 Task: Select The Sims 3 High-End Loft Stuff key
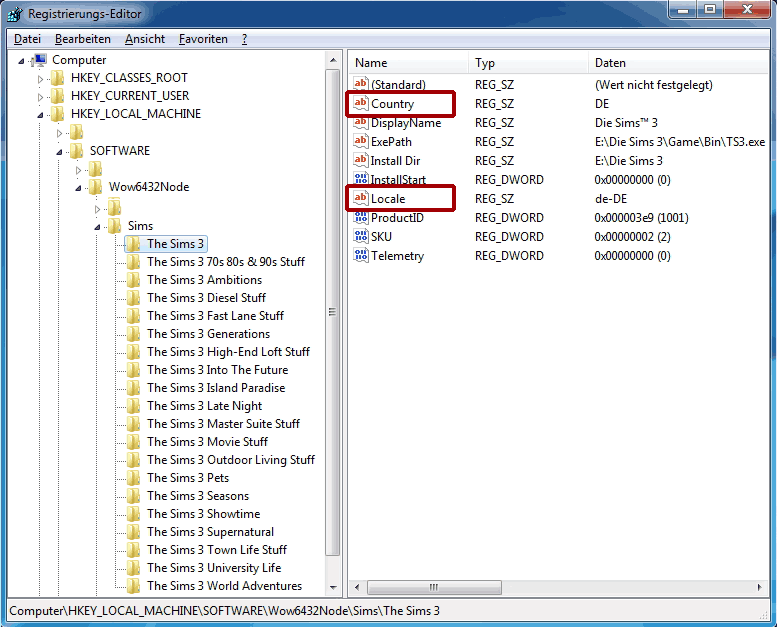[x=228, y=352]
